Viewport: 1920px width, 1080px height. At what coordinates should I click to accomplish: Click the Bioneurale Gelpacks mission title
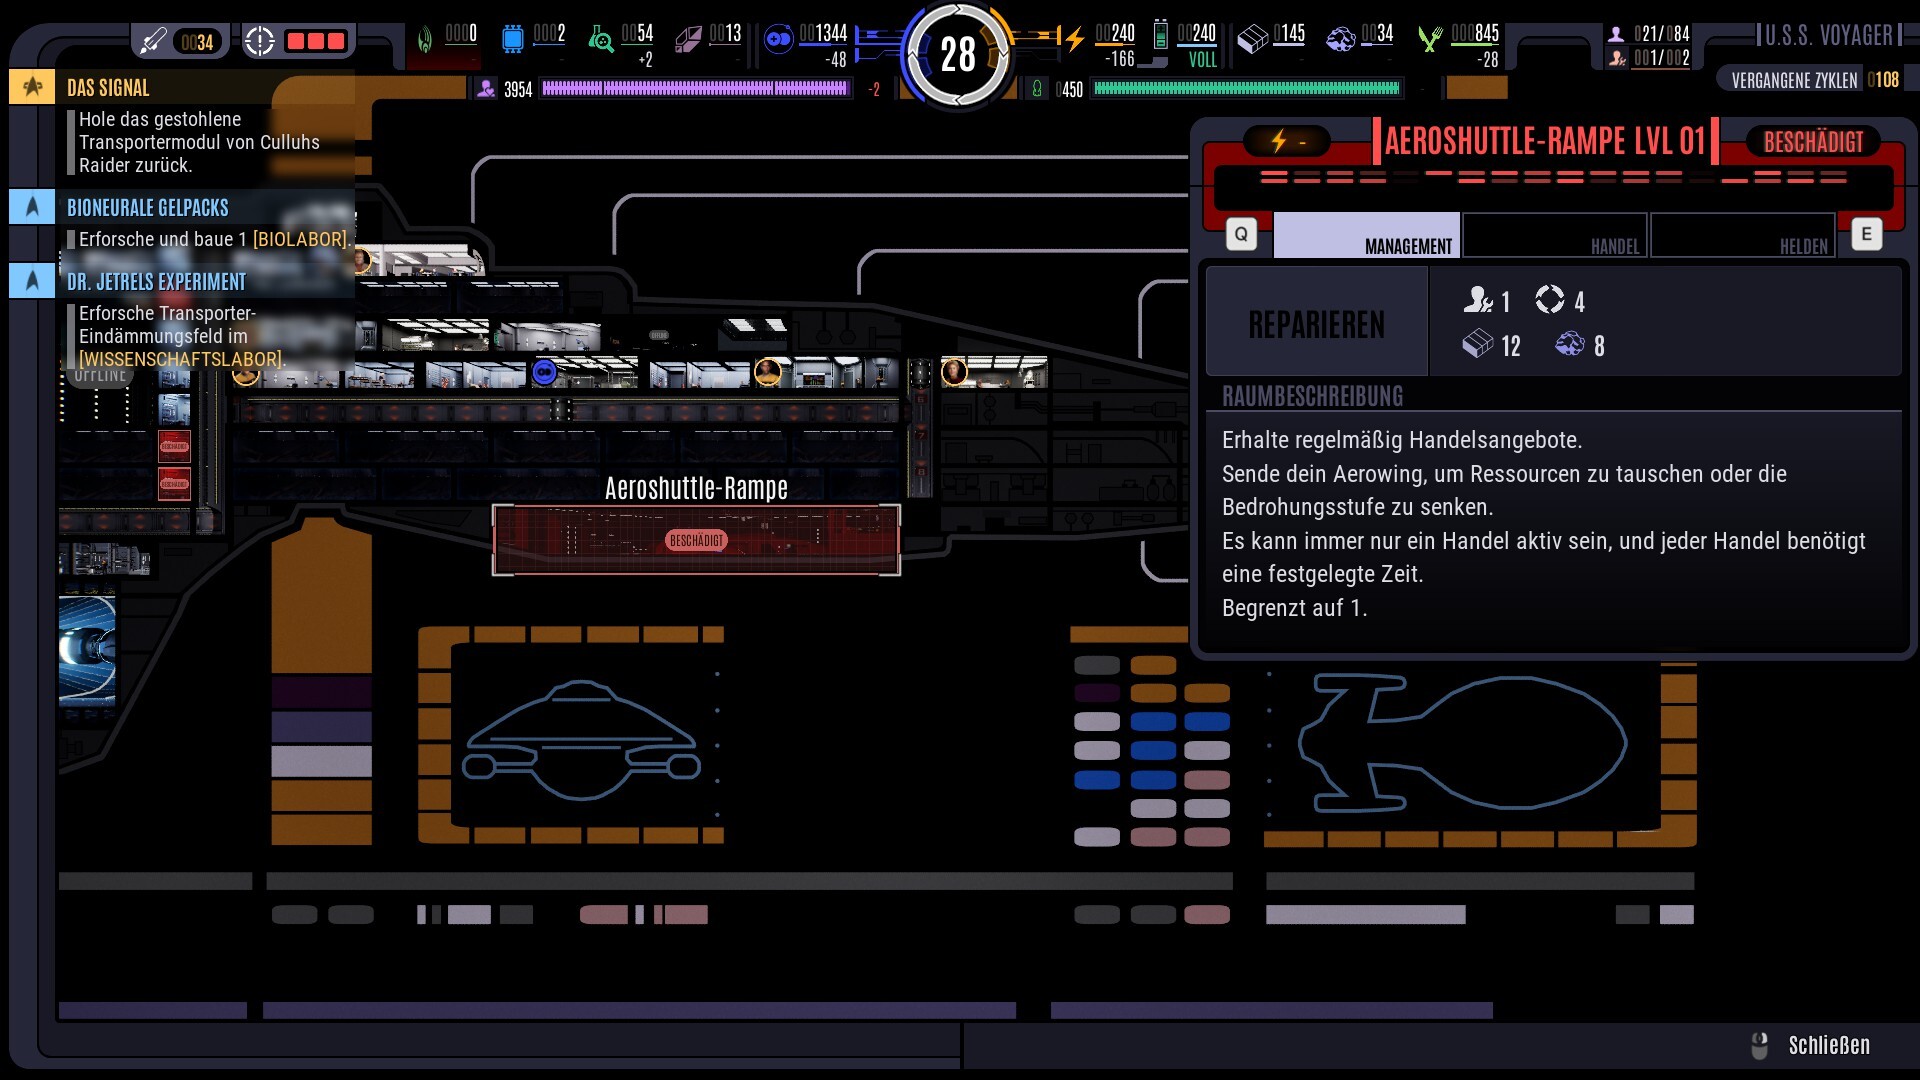(148, 208)
